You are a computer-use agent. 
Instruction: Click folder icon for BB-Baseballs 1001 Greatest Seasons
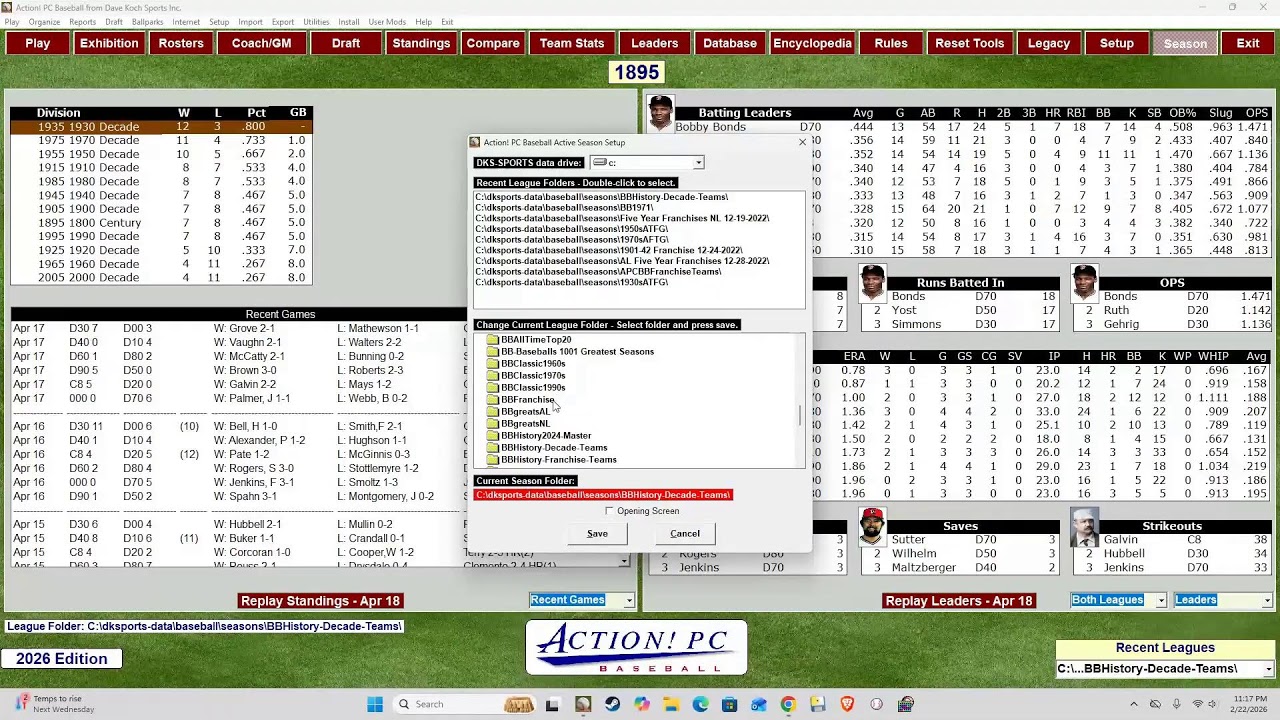point(492,352)
